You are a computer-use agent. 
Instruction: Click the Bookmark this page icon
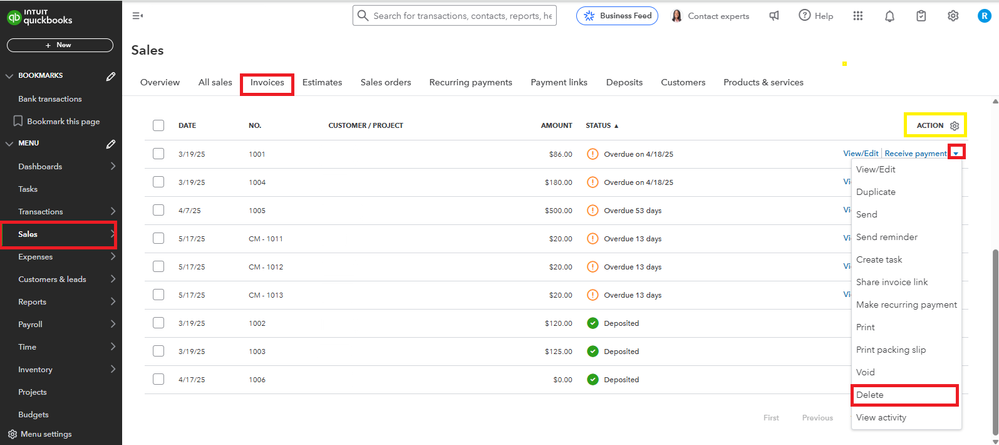[x=18, y=121]
